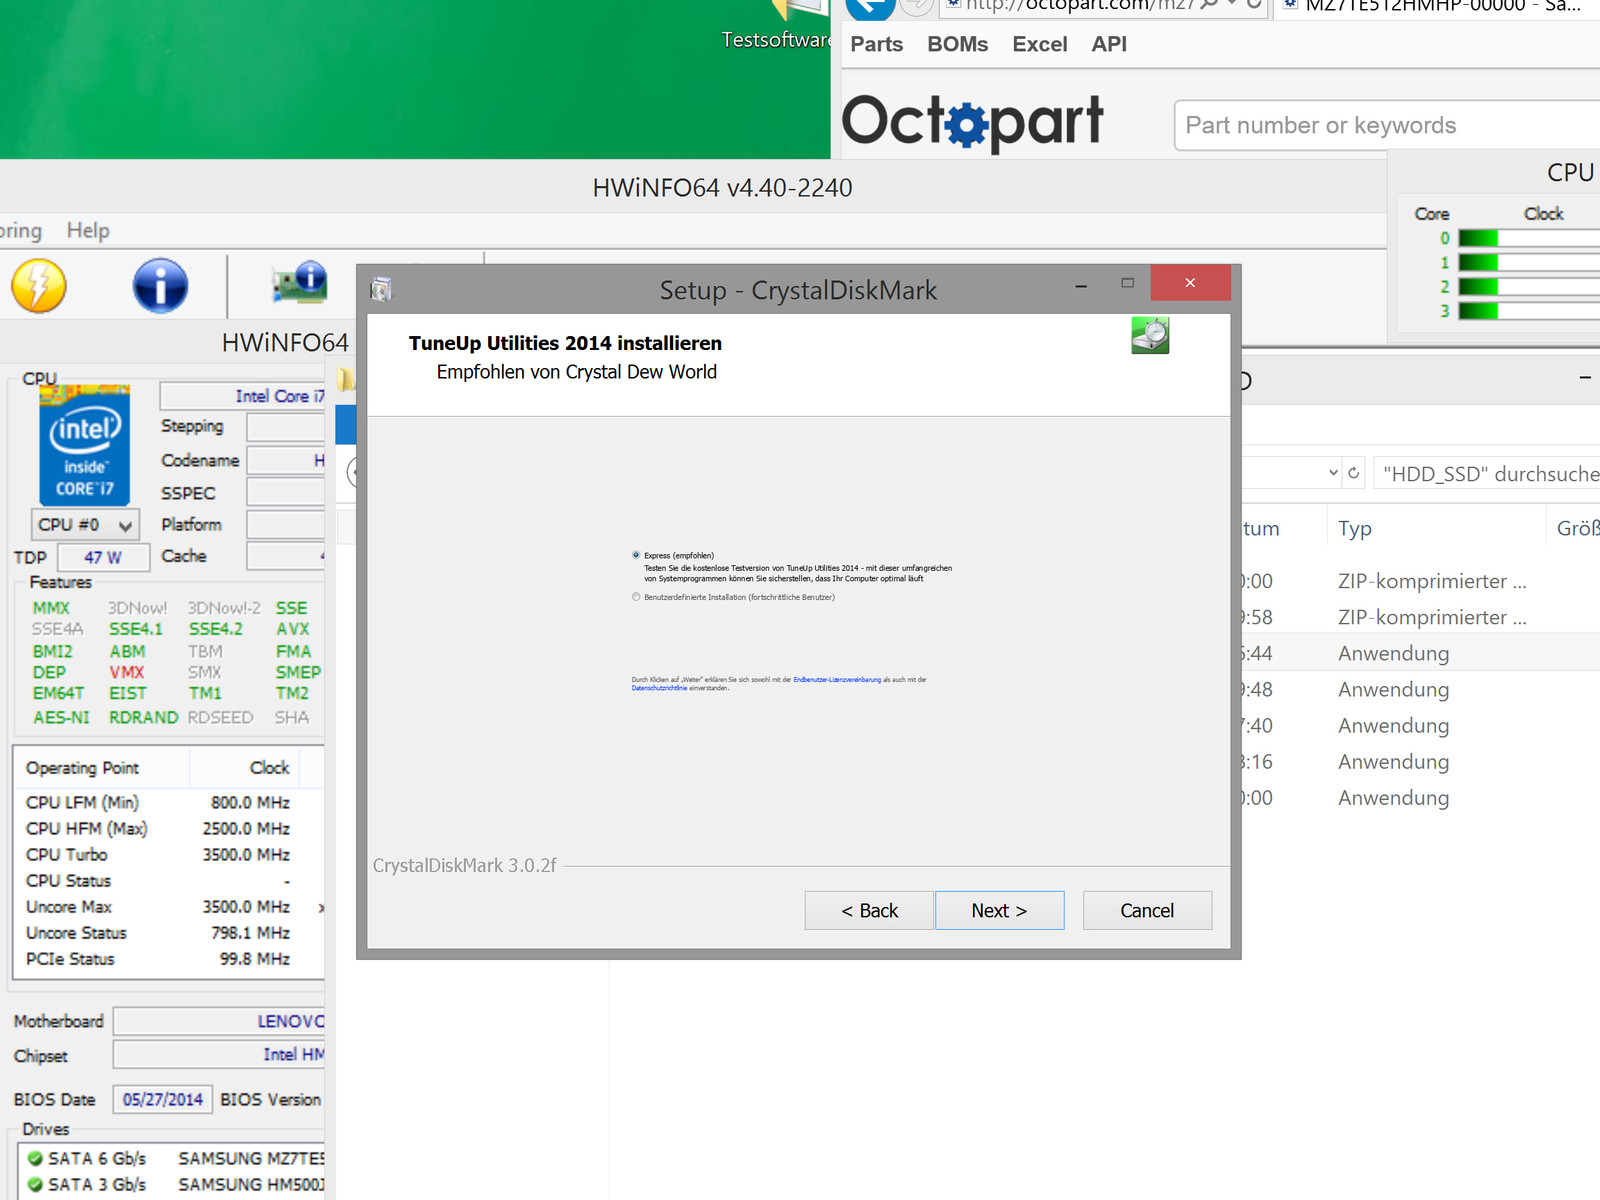Open the Parts menu on Octopart
Image resolution: width=1600 pixels, height=1200 pixels.
tap(877, 44)
